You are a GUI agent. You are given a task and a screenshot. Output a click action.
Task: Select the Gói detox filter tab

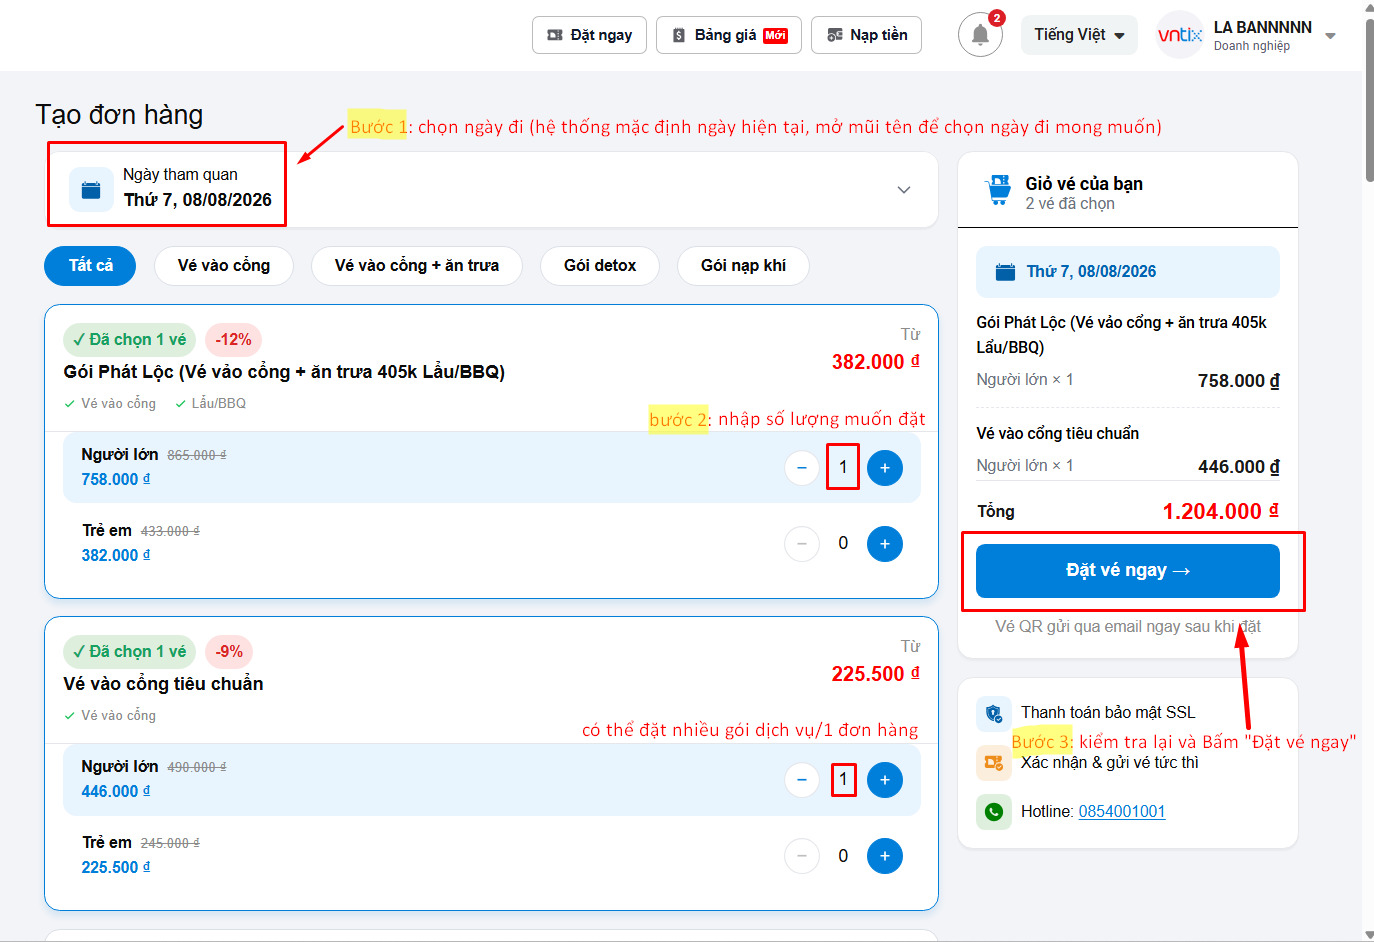pos(600,266)
